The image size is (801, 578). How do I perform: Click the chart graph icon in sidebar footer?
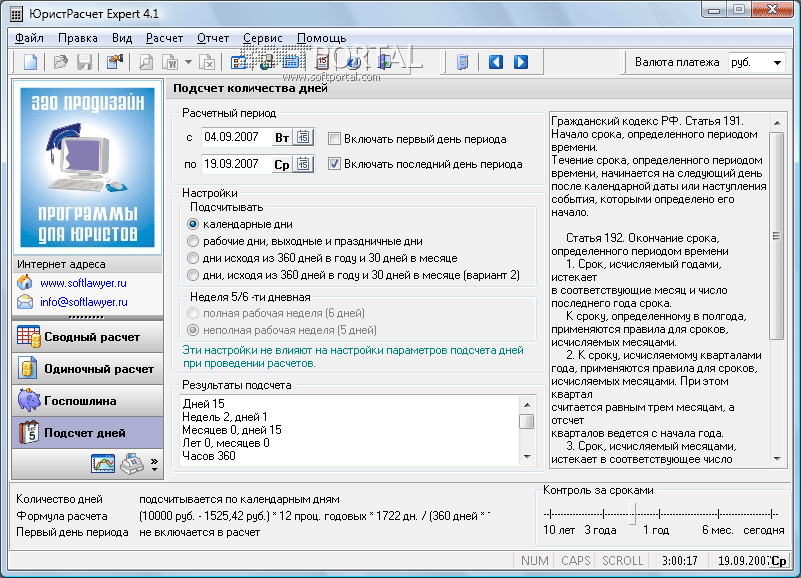[103, 464]
